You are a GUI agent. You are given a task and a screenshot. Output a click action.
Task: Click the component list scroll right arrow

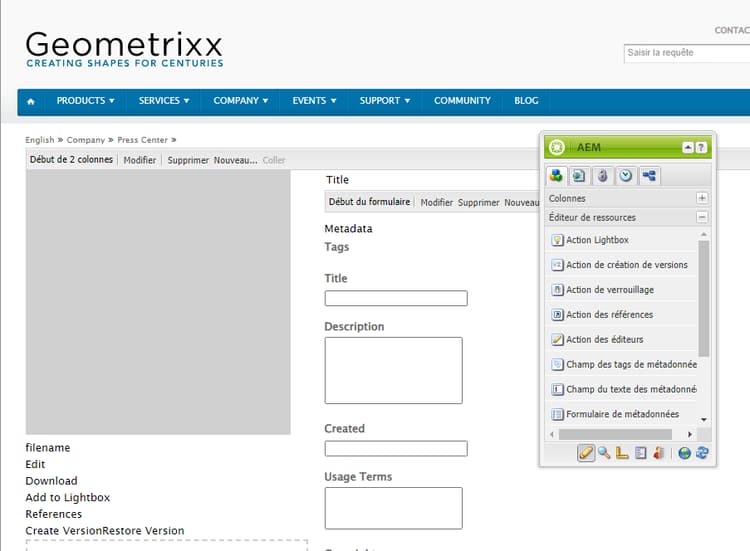(690, 434)
